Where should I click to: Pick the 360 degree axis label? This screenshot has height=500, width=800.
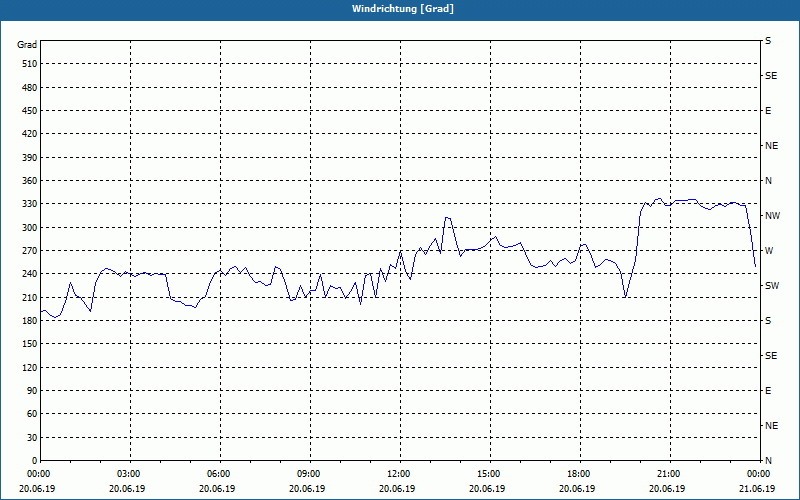tap(30, 181)
